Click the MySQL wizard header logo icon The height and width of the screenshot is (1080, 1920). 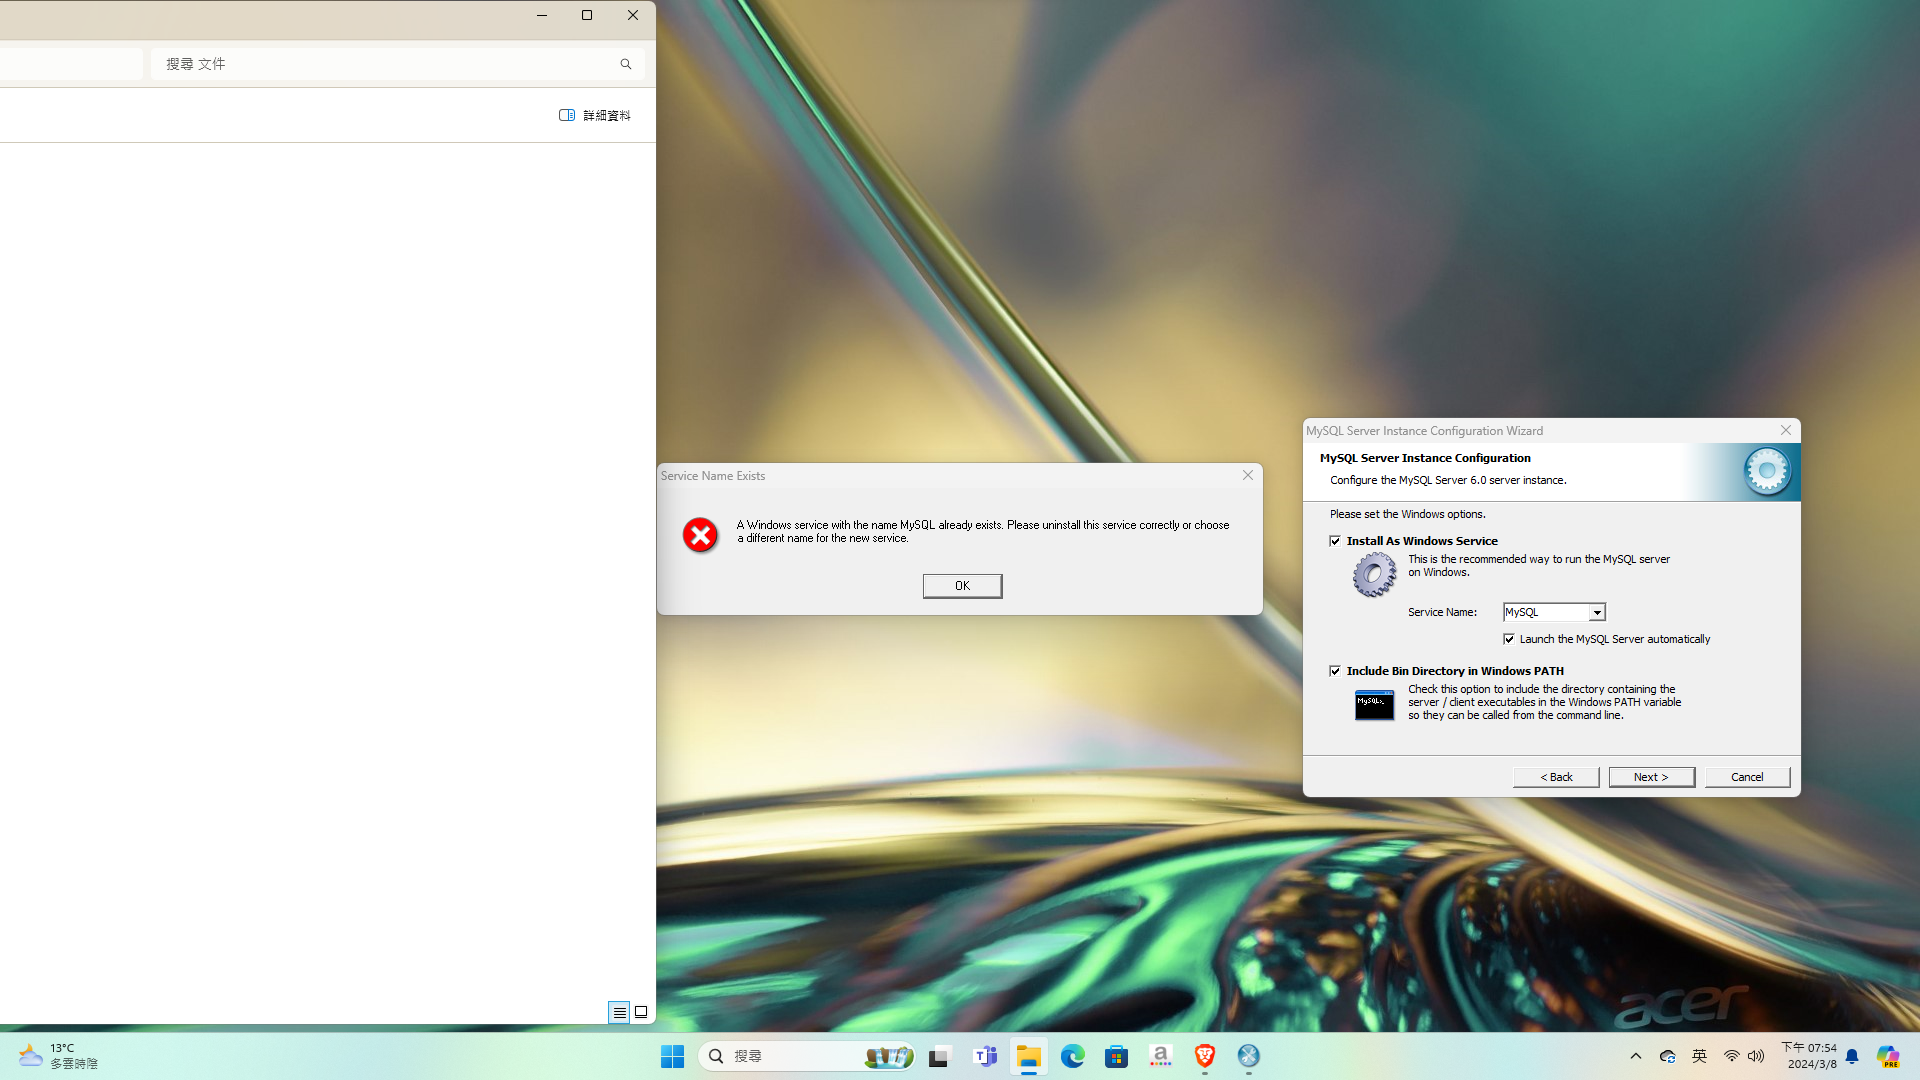click(x=1767, y=471)
